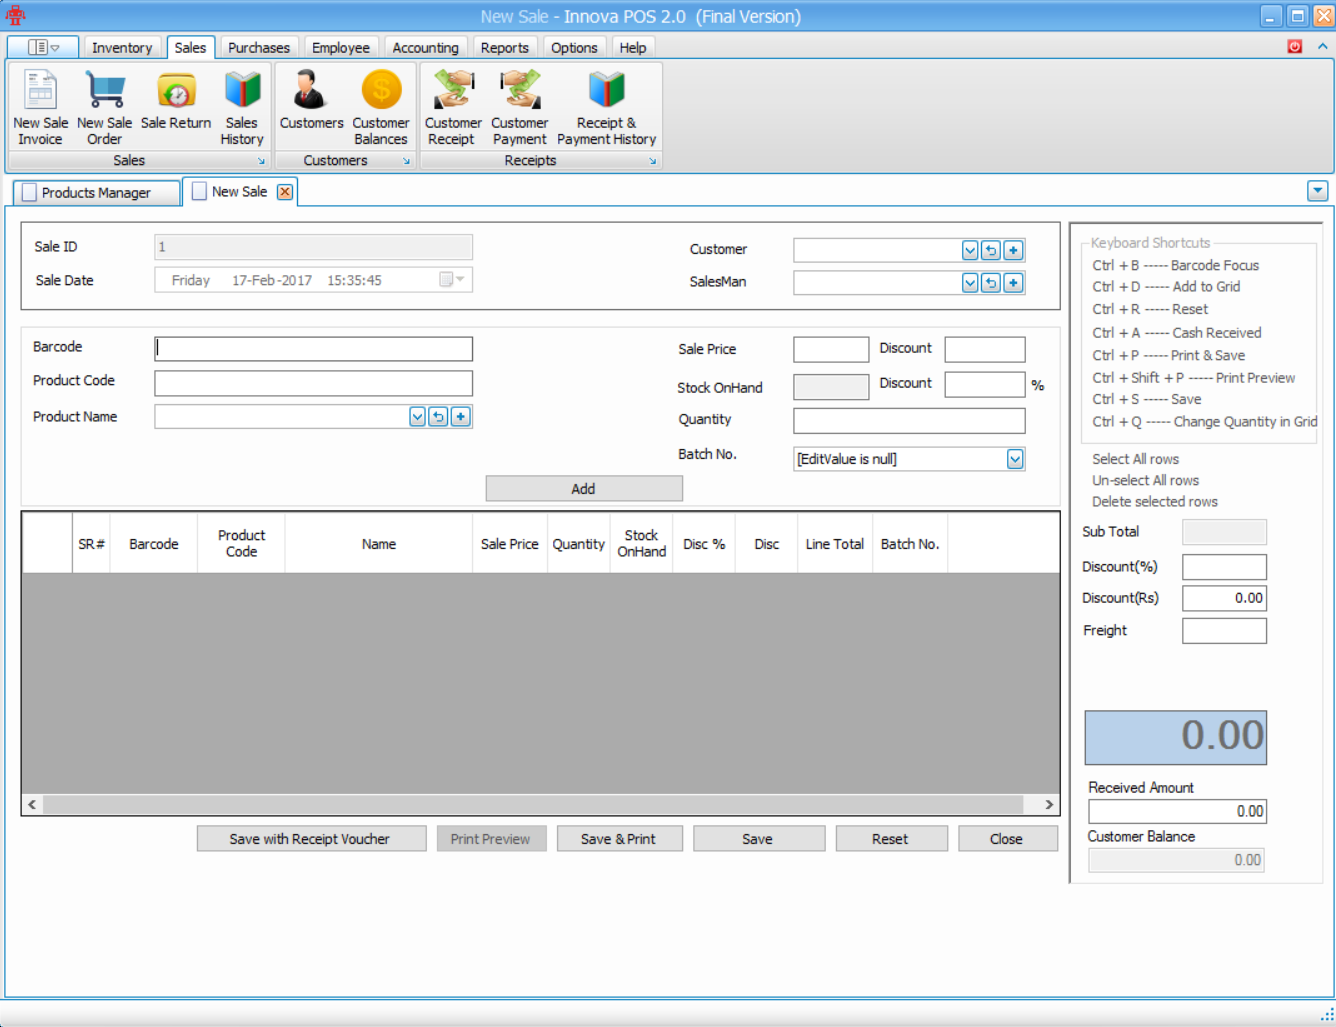Image resolution: width=1336 pixels, height=1027 pixels.
Task: Refresh the SalesMan list
Action: [991, 283]
